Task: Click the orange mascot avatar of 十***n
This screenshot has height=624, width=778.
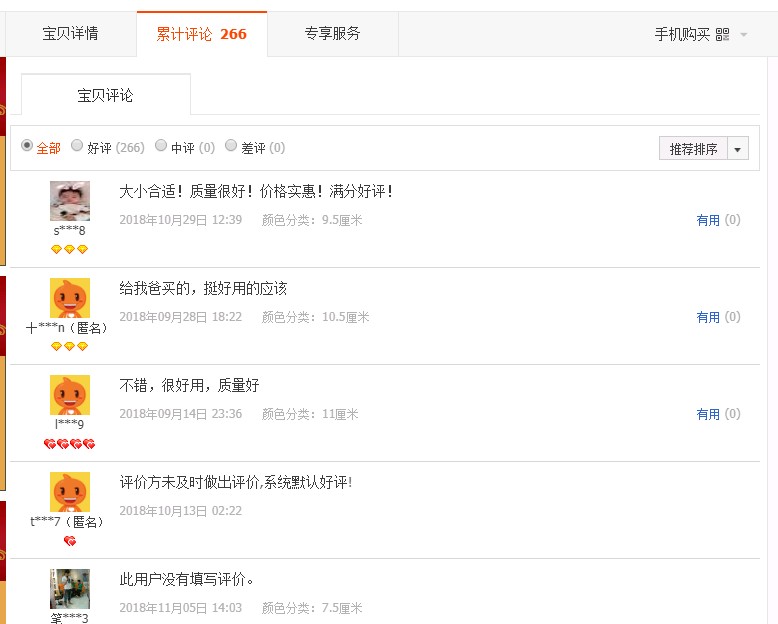Action: point(70,298)
